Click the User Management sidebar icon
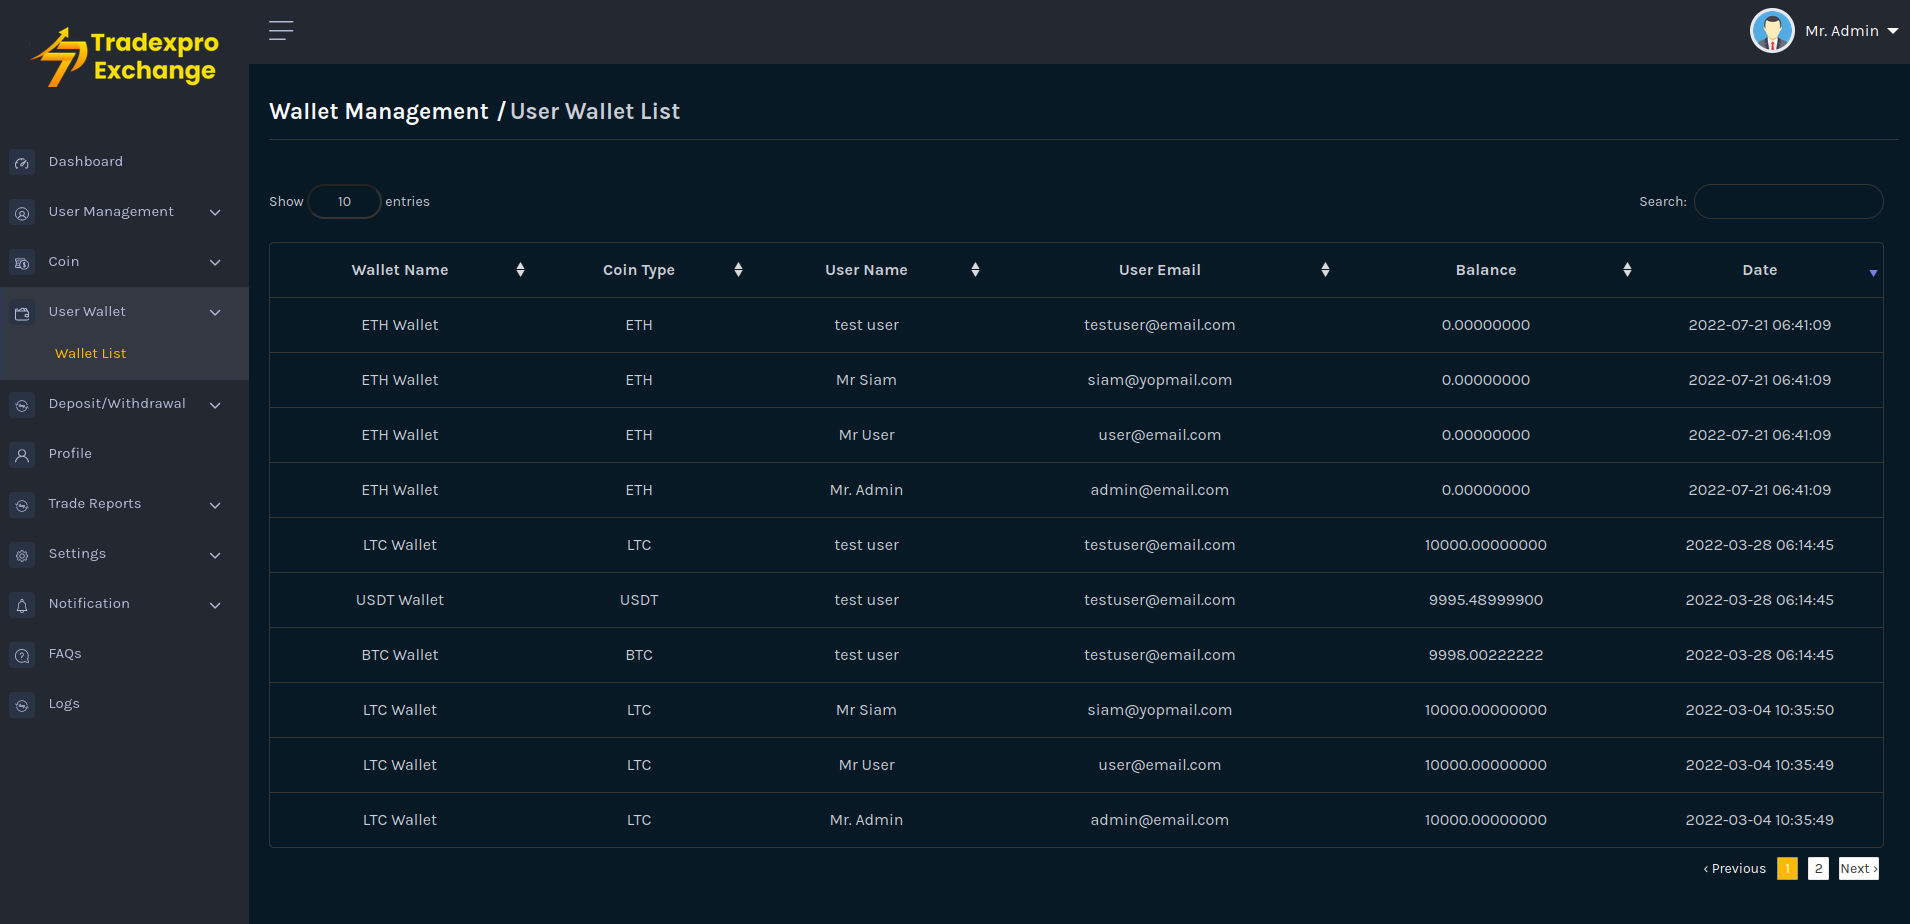The height and width of the screenshot is (924, 1910). [22, 212]
